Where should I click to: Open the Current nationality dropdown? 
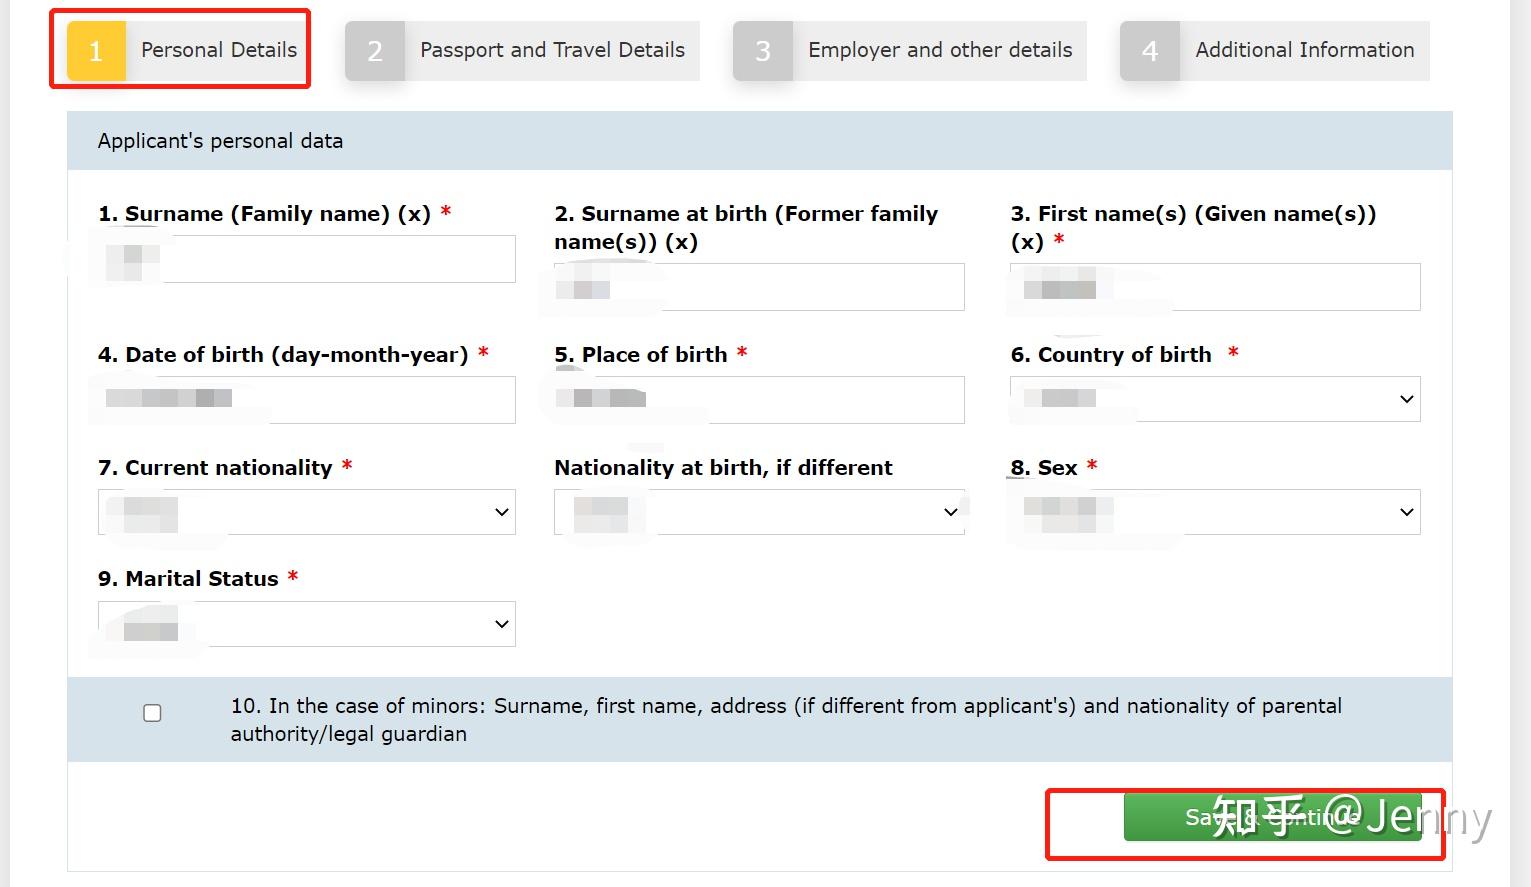(307, 512)
